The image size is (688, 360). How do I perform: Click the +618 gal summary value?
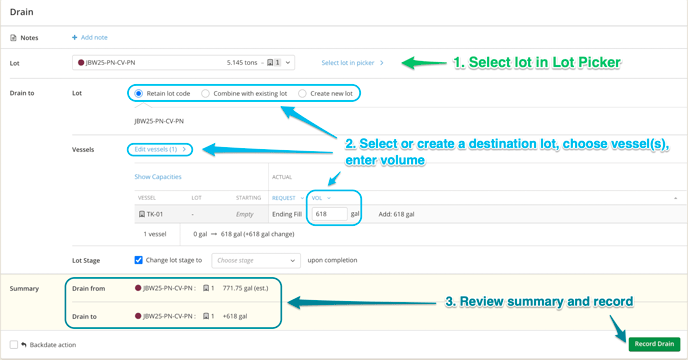pos(235,316)
